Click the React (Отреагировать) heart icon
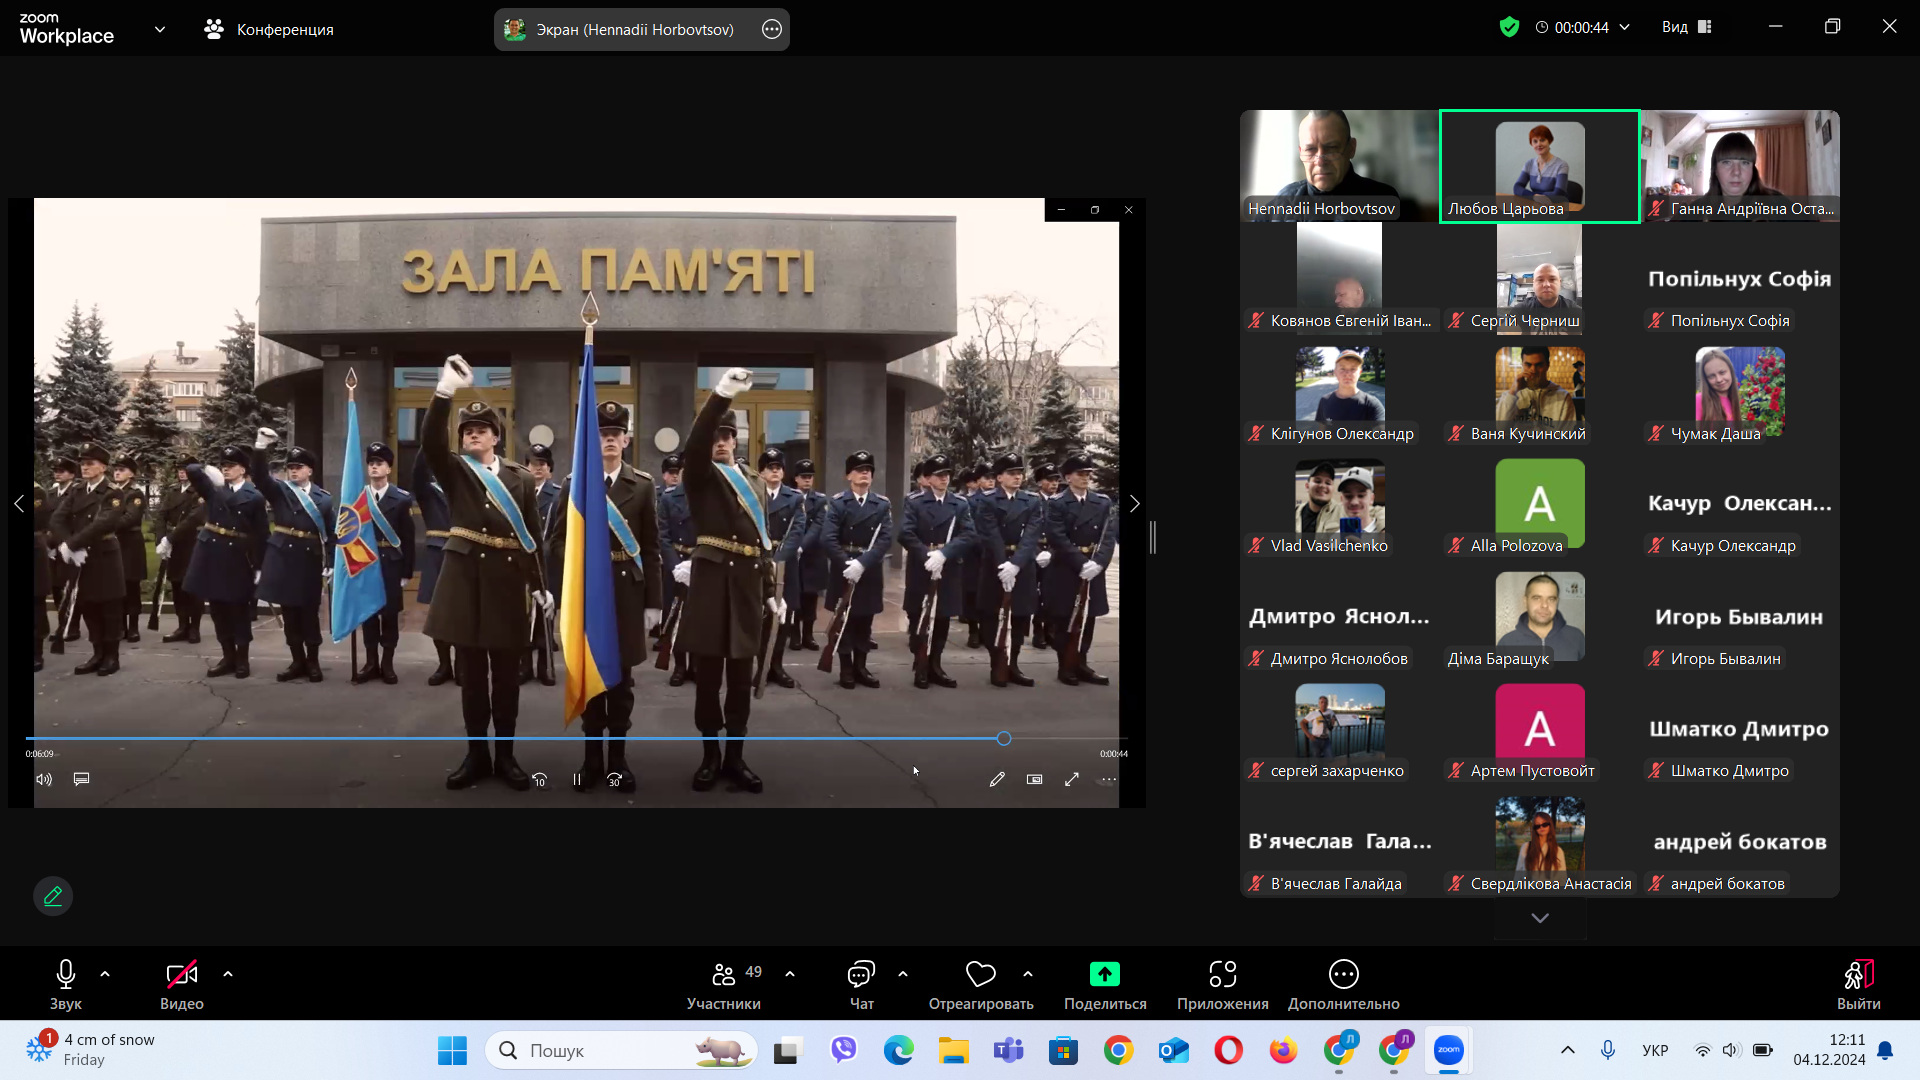This screenshot has width=1920, height=1080. coord(980,974)
